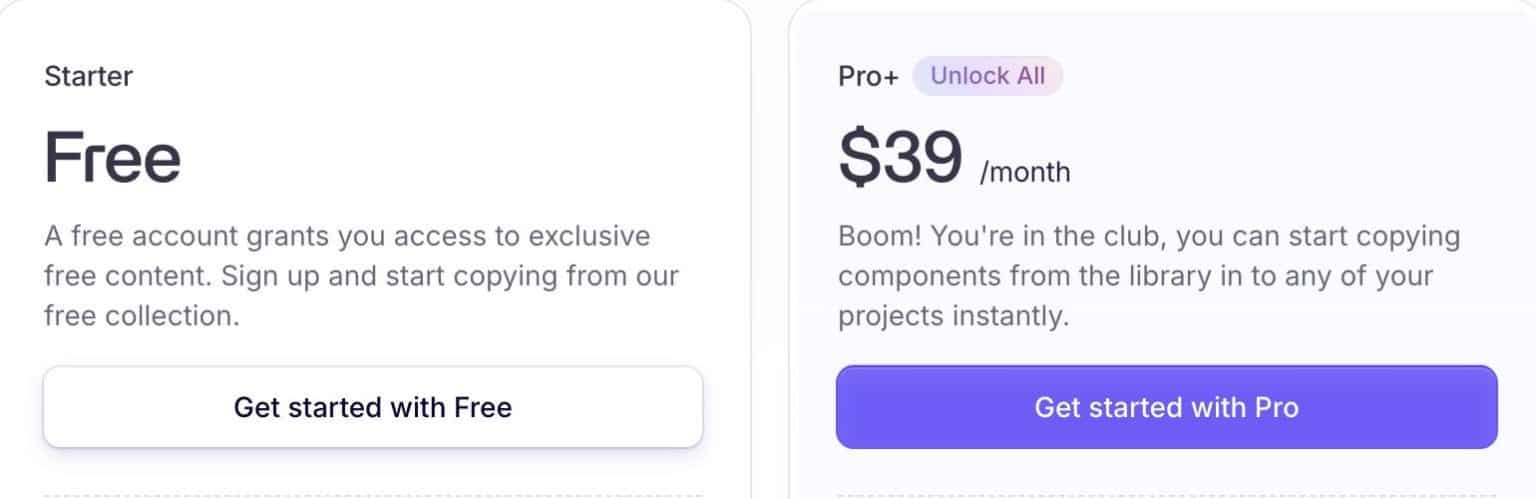Click the word 'exclusive' in Starter description

(x=589, y=237)
